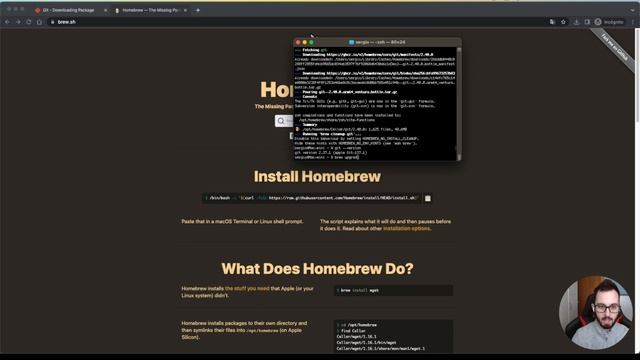Minimize the Terminal window with yellow button
Image resolution: width=640 pixels, height=360 pixels.
click(x=304, y=42)
